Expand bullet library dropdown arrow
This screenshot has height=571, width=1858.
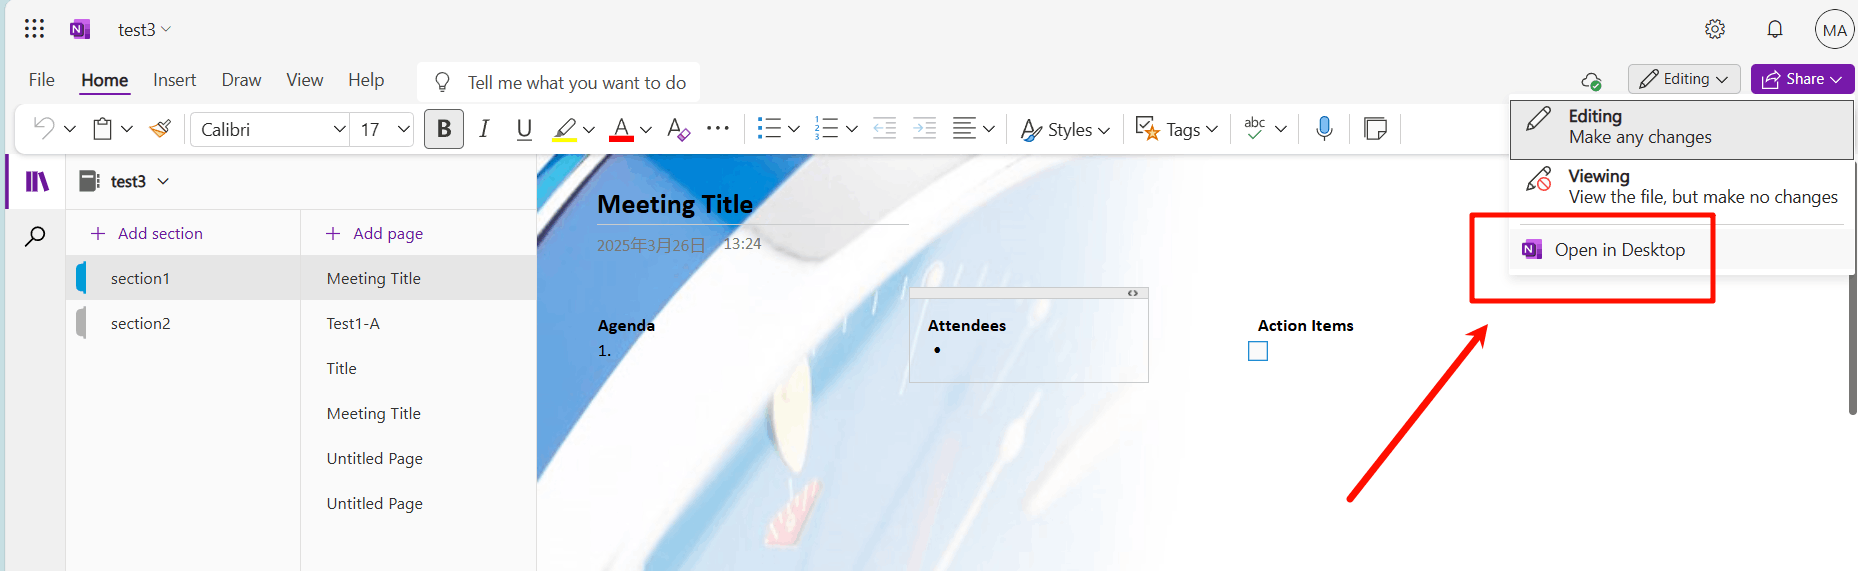click(x=794, y=129)
